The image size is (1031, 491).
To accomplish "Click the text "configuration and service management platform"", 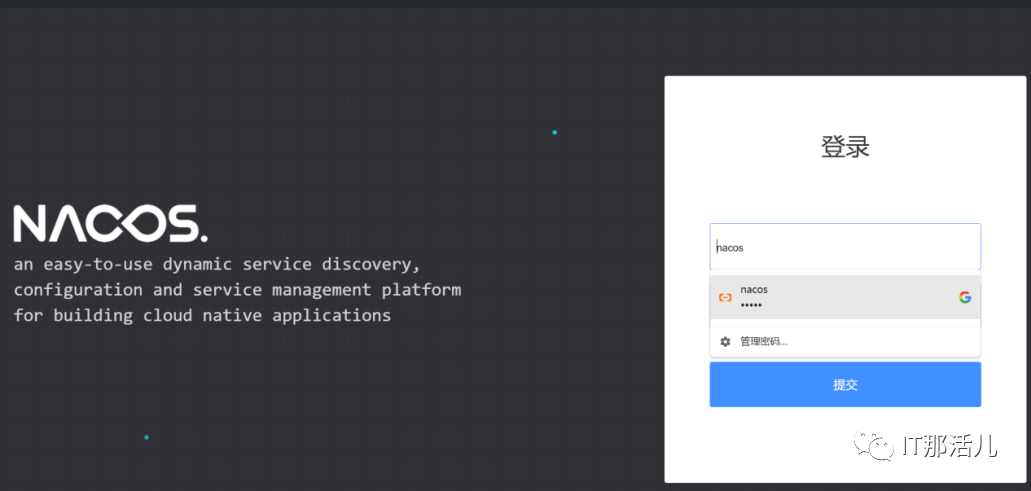I will pyautogui.click(x=237, y=290).
